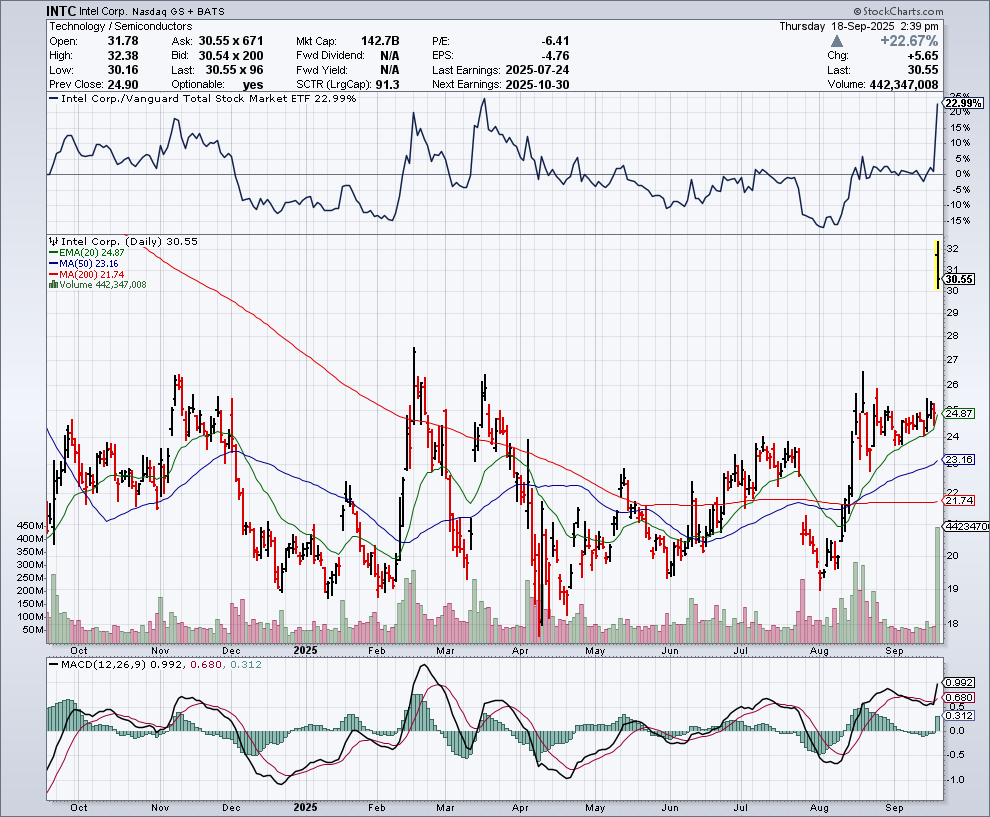Click the 28 price level on the right axis
The width and height of the screenshot is (990, 817).
pyautogui.click(x=952, y=336)
